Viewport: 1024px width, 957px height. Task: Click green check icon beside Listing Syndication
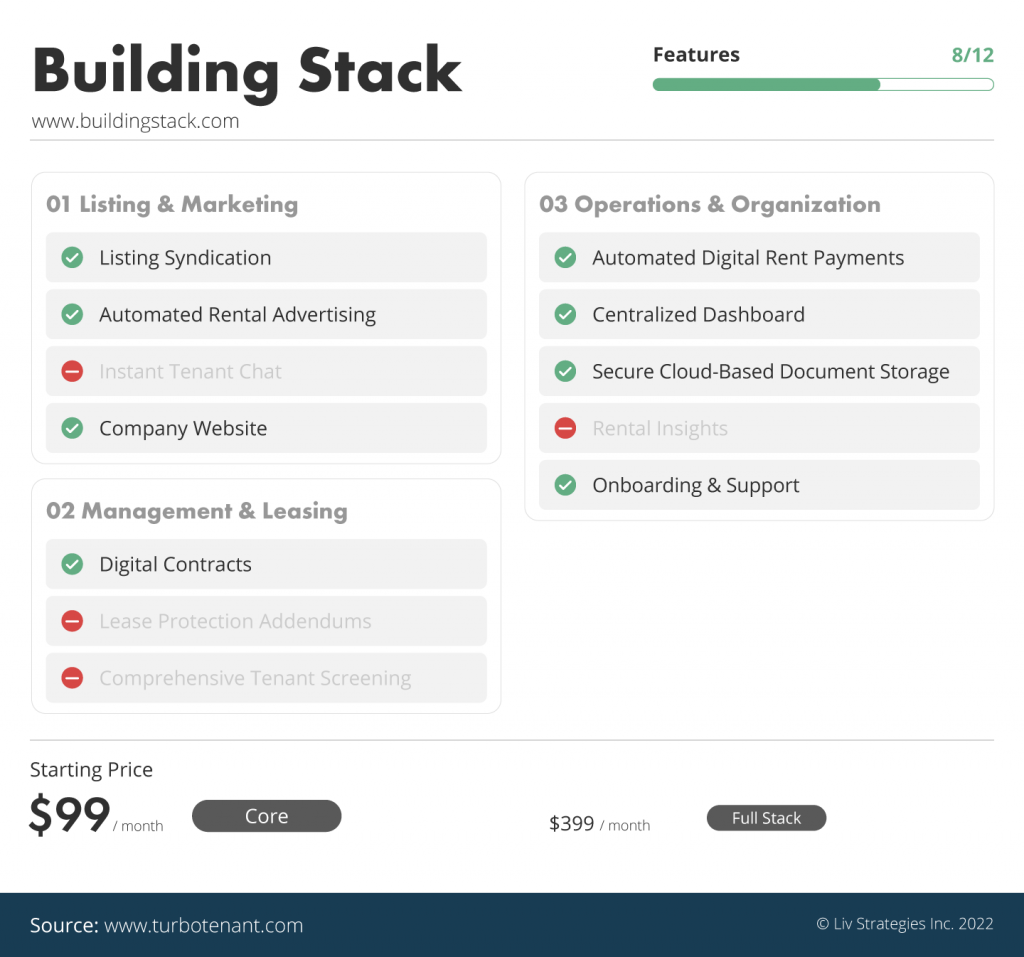click(72, 257)
